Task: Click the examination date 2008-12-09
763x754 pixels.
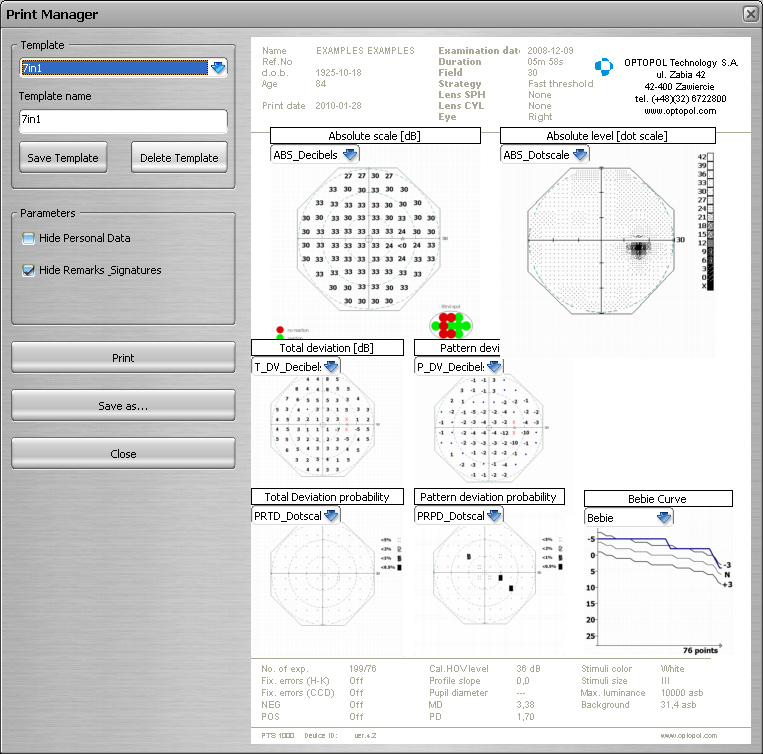Action: 550,51
